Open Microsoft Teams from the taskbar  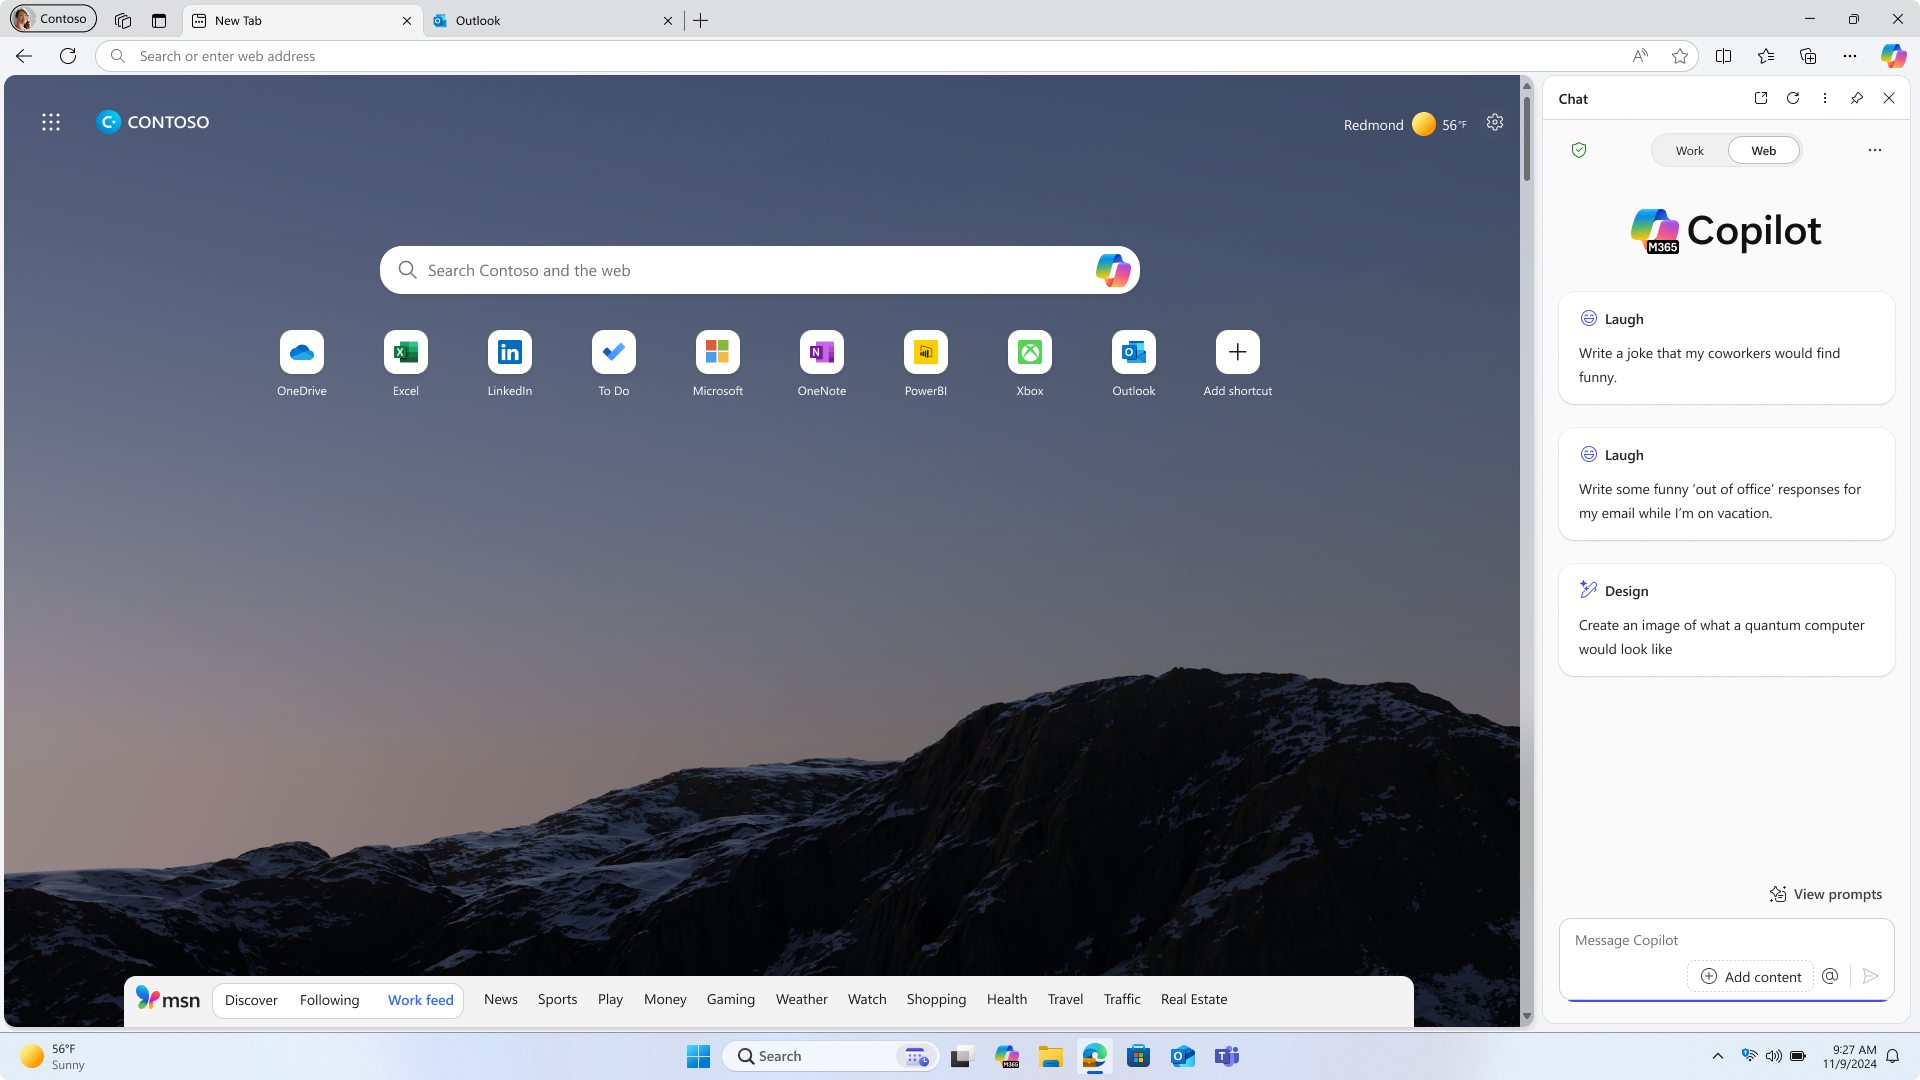(1227, 1056)
